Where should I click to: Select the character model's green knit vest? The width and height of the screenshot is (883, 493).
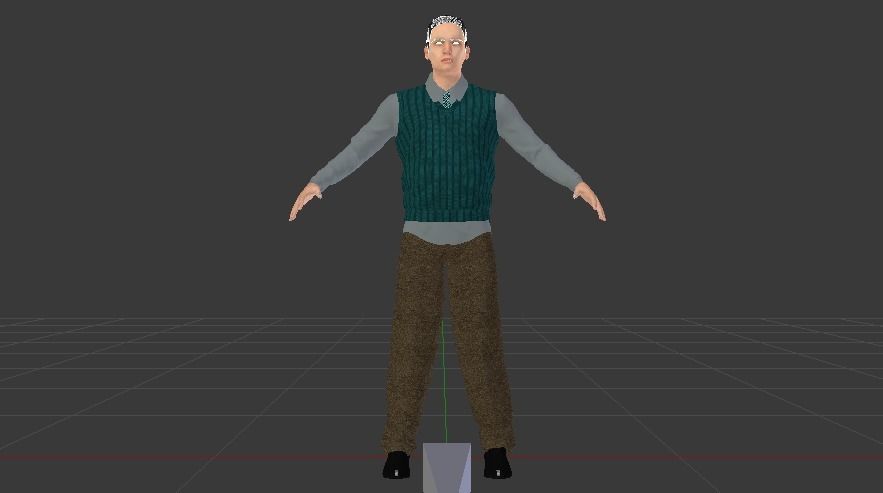pos(447,155)
